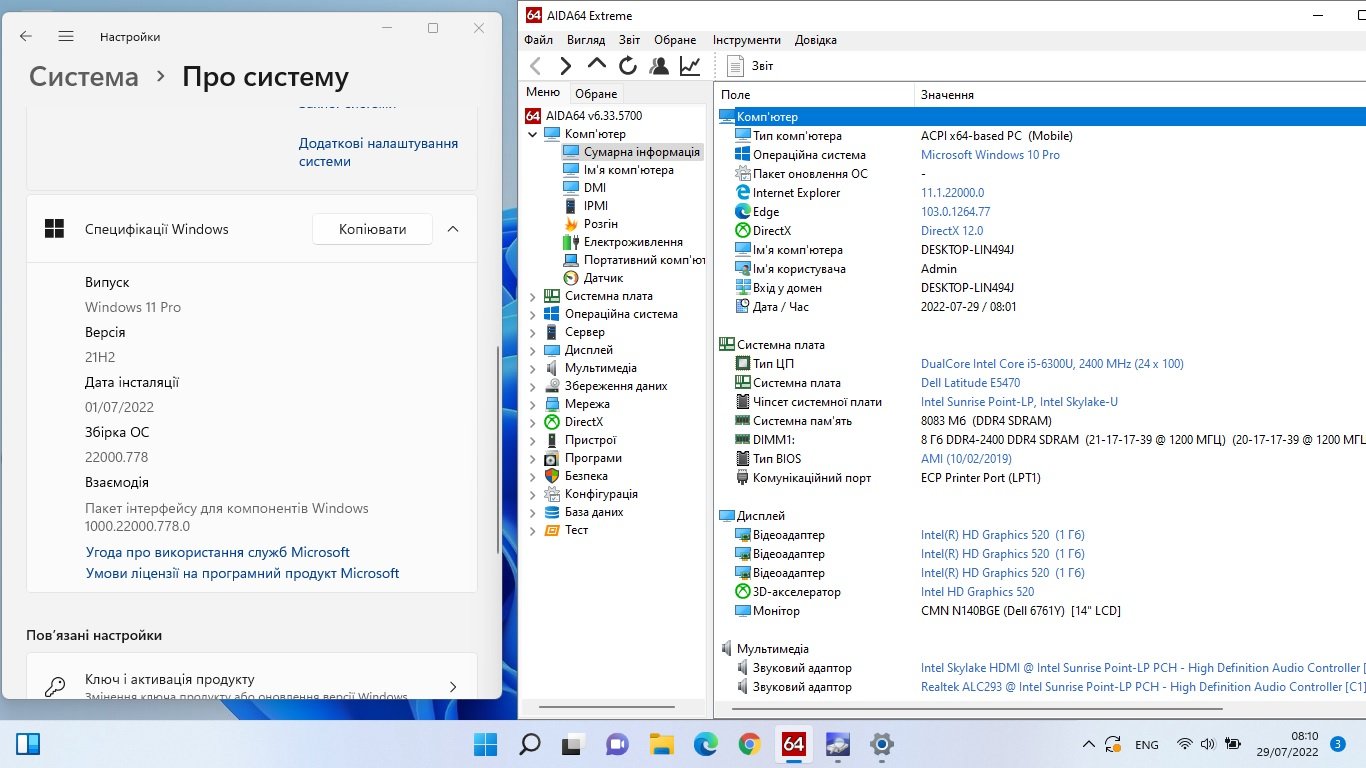Click the Поле column header
The height and width of the screenshot is (768, 1366).
[815, 95]
